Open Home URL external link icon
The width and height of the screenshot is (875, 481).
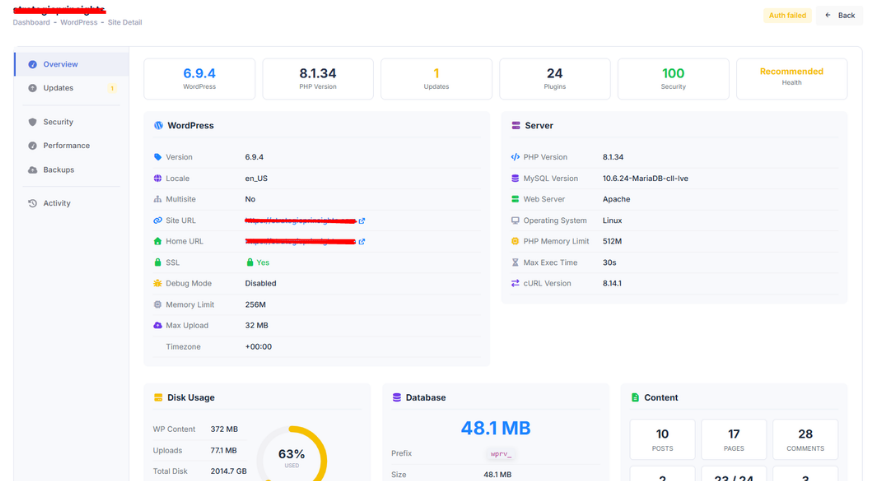(362, 242)
